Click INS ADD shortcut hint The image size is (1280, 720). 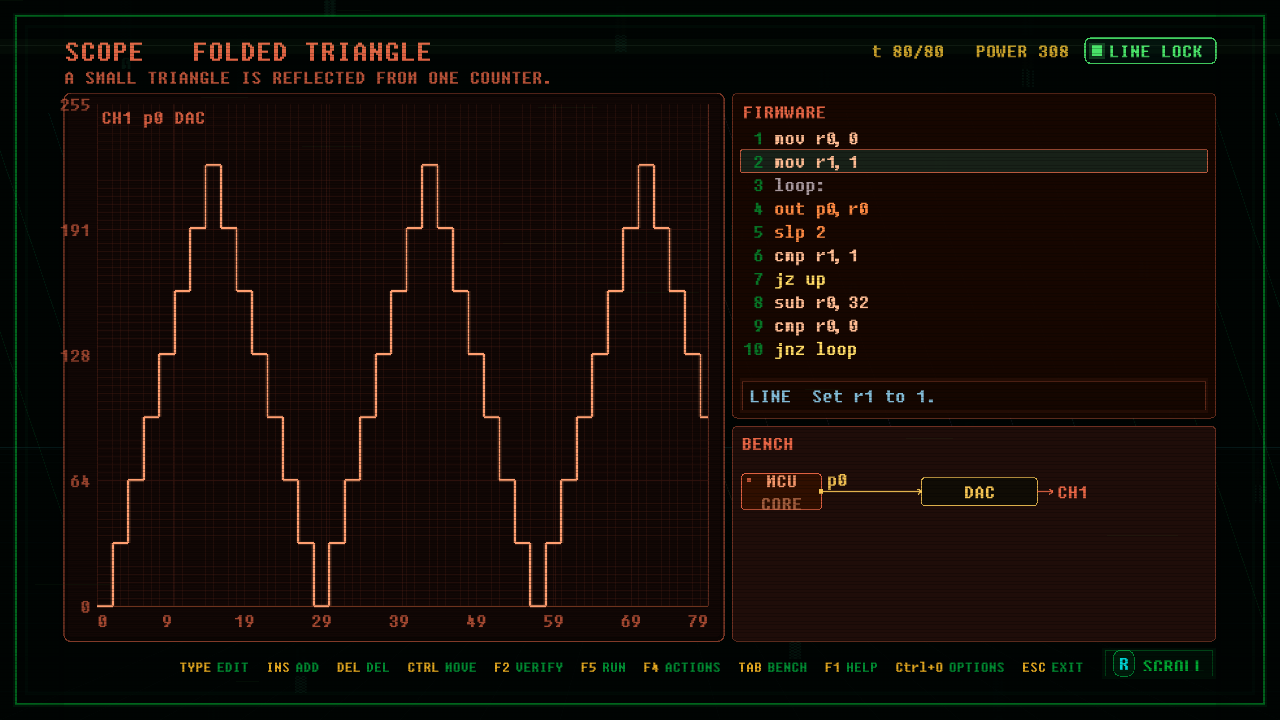pos(293,667)
